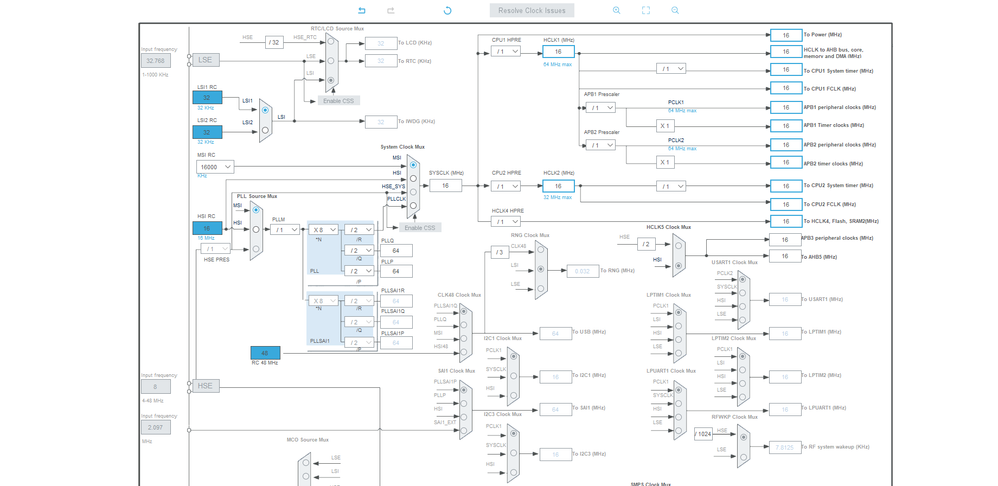Screen dimensions: 998x486
Task: Click the zoom out magnifier icon
Action: point(675,11)
